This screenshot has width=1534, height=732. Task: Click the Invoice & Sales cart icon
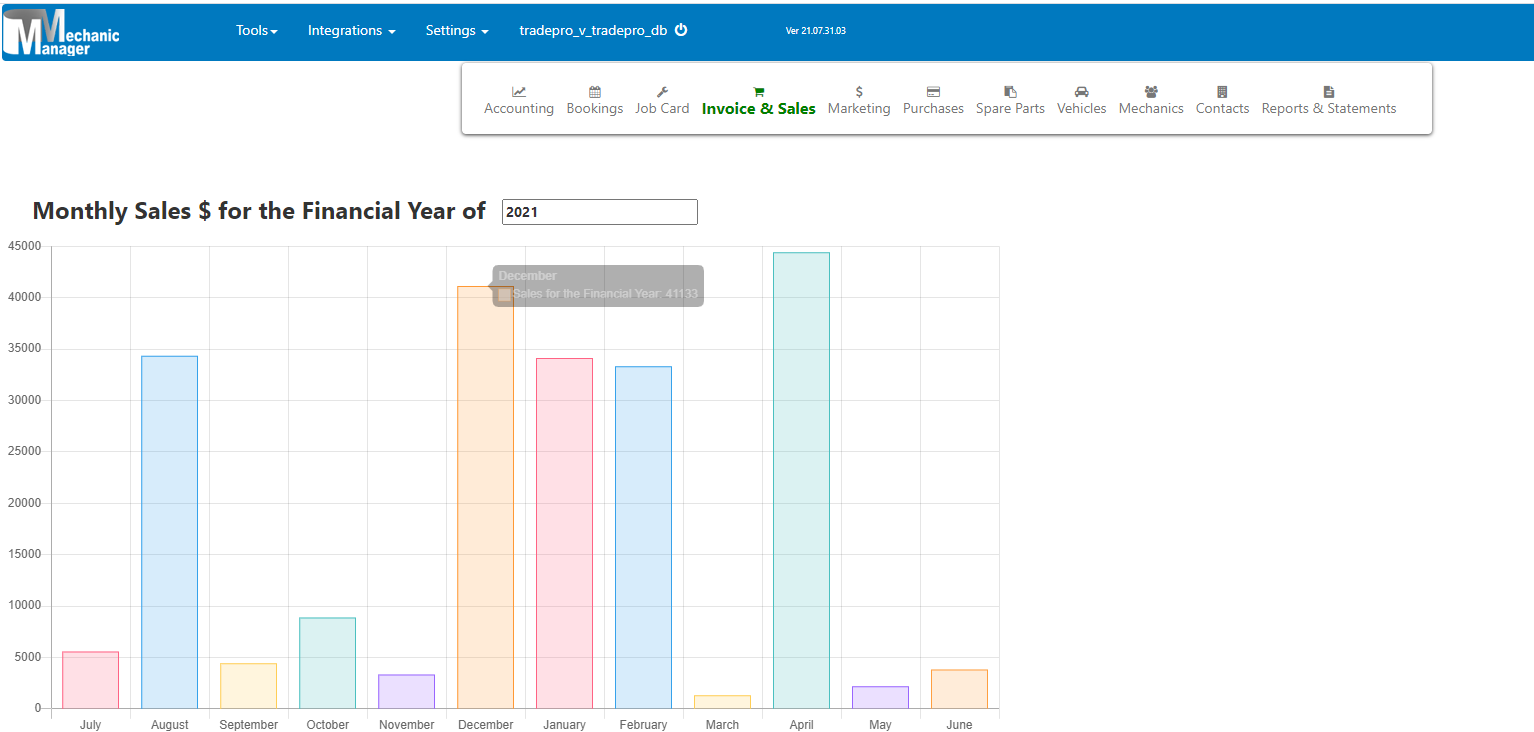759,91
